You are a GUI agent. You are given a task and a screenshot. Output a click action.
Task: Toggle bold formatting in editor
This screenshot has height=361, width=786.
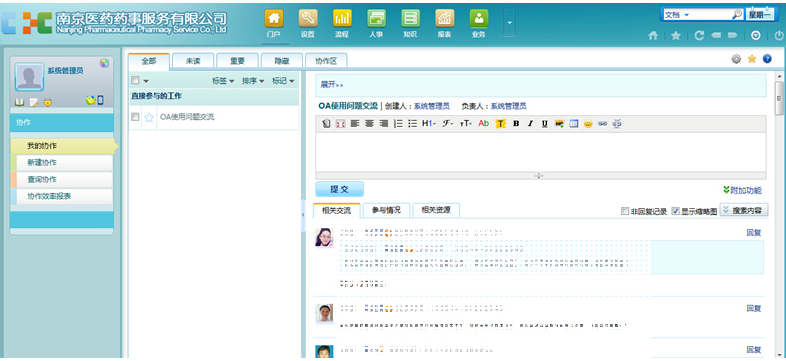tap(516, 123)
